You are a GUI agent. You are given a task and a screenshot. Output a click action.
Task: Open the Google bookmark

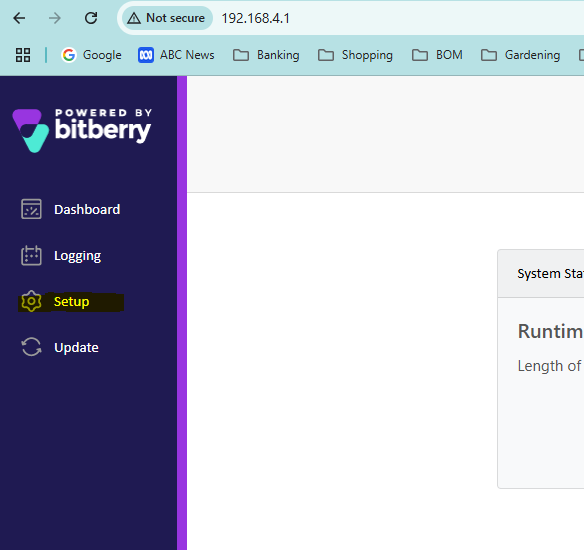coord(92,55)
